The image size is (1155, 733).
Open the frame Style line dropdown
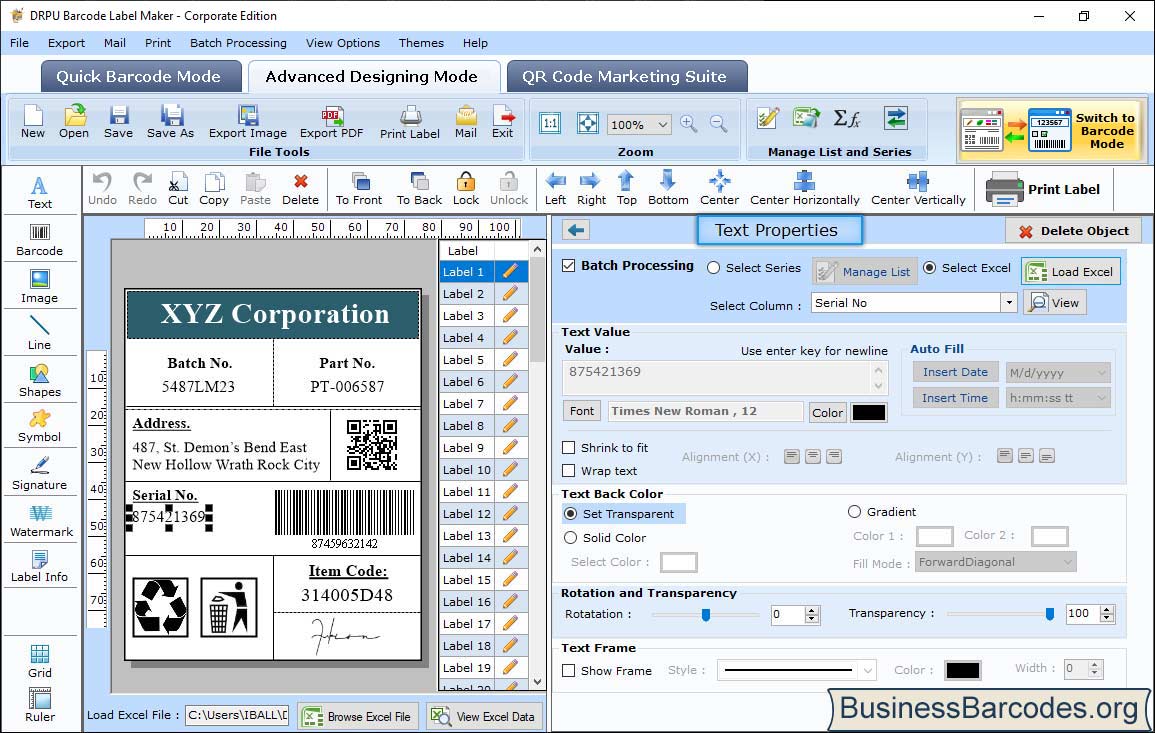tap(796, 670)
